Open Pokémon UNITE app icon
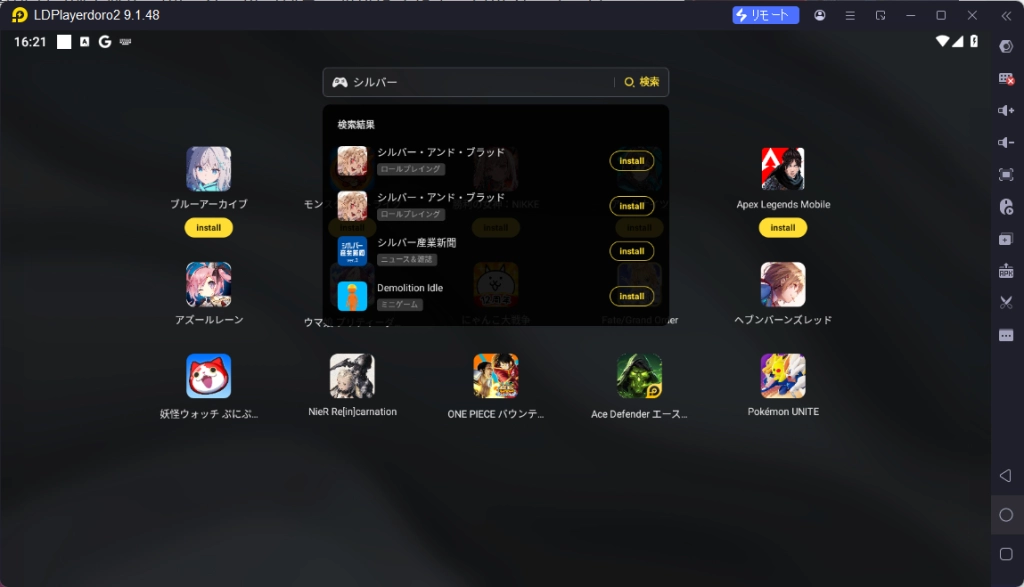The image size is (1024, 587). [x=783, y=376]
